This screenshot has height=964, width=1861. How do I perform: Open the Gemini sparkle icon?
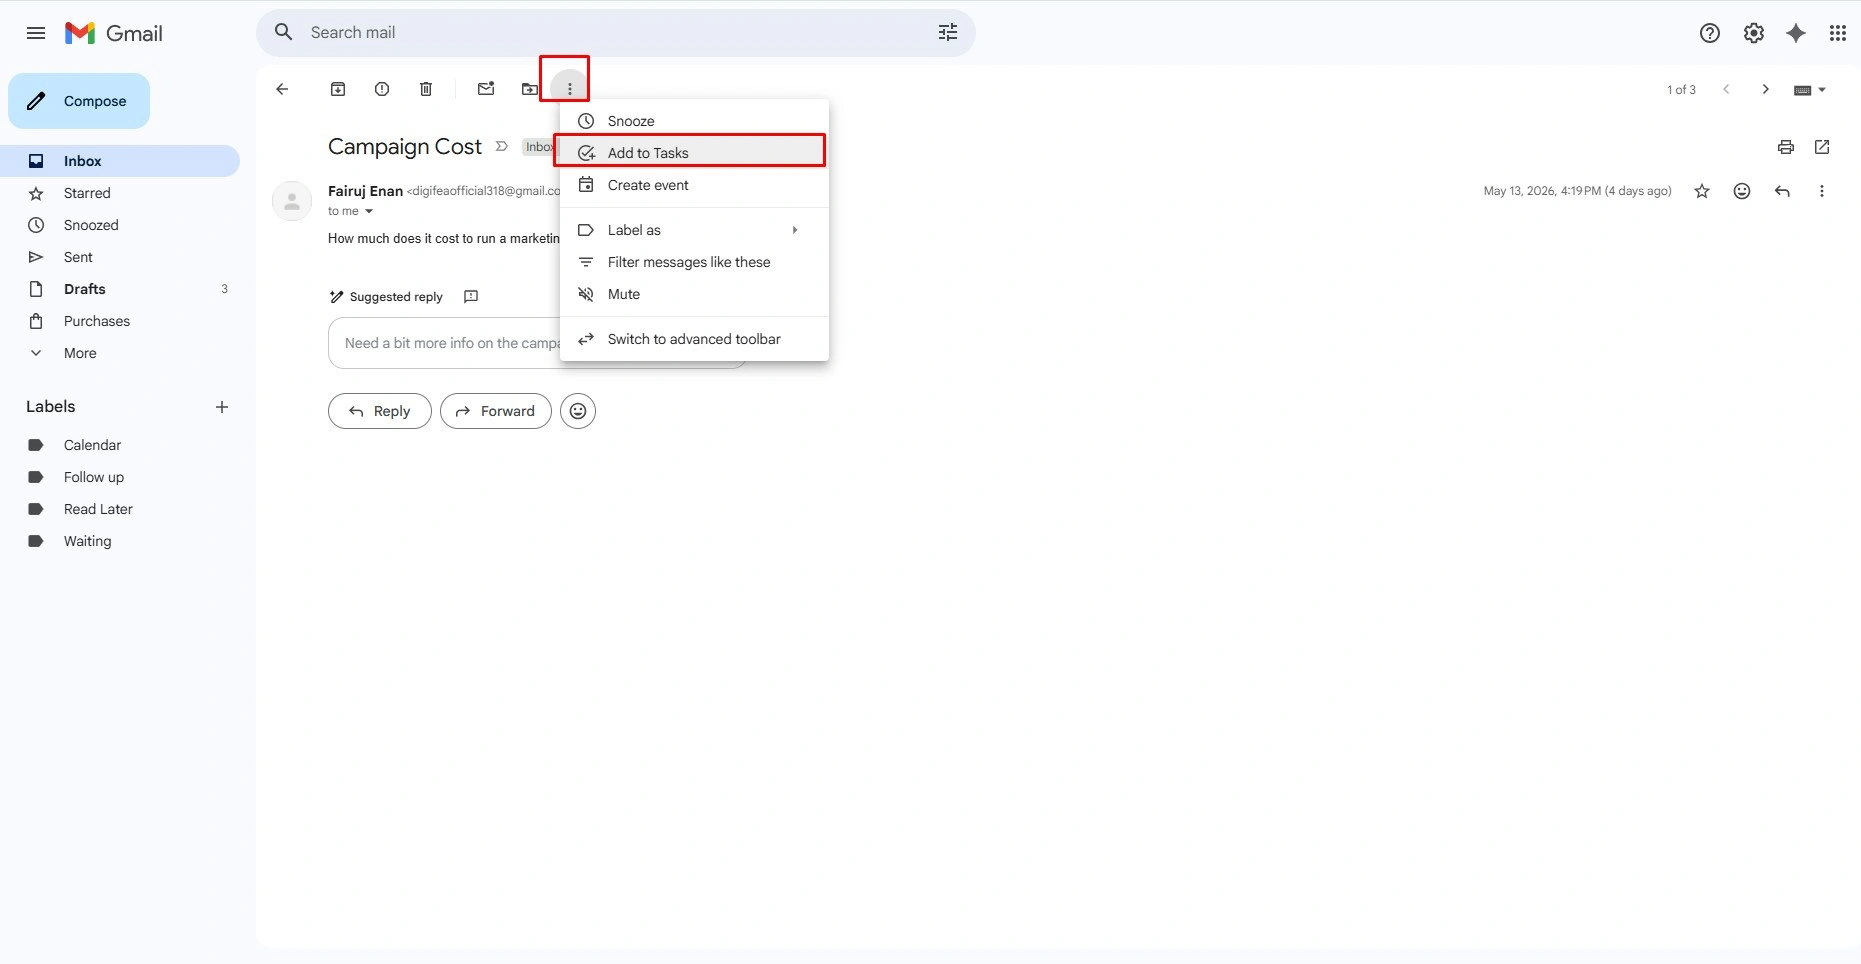pos(1796,33)
